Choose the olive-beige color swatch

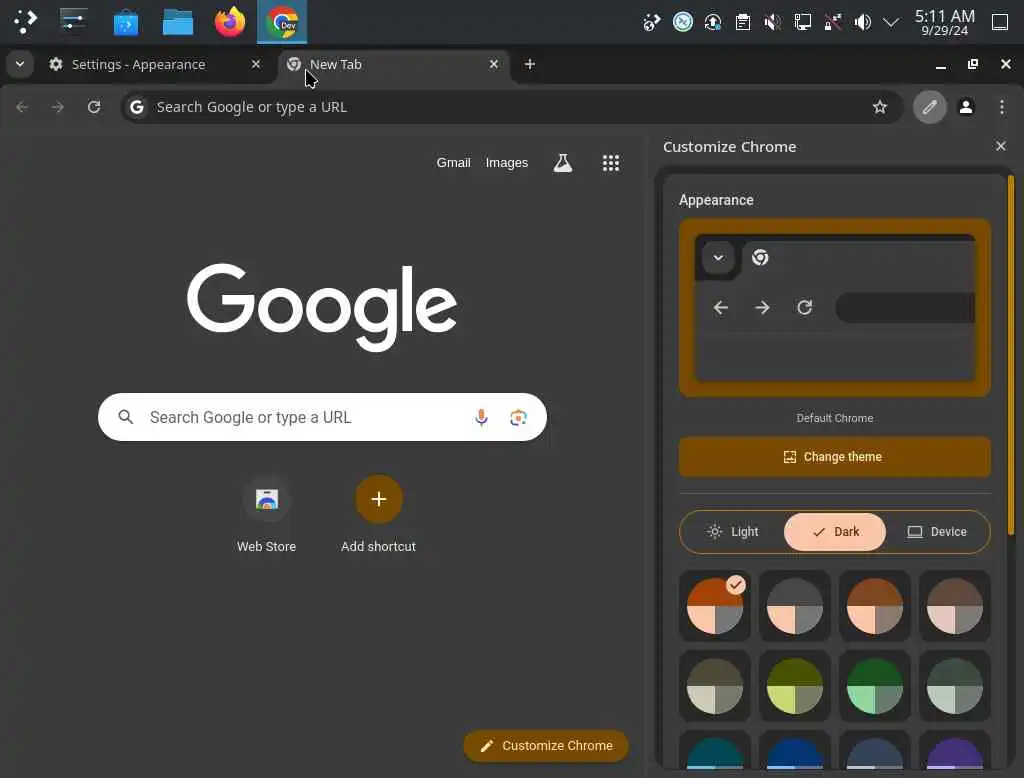point(714,686)
